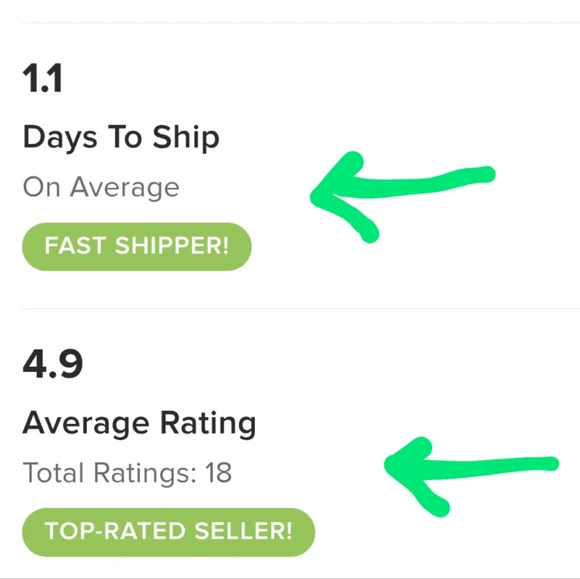Select the 1.1 days value

(42, 78)
